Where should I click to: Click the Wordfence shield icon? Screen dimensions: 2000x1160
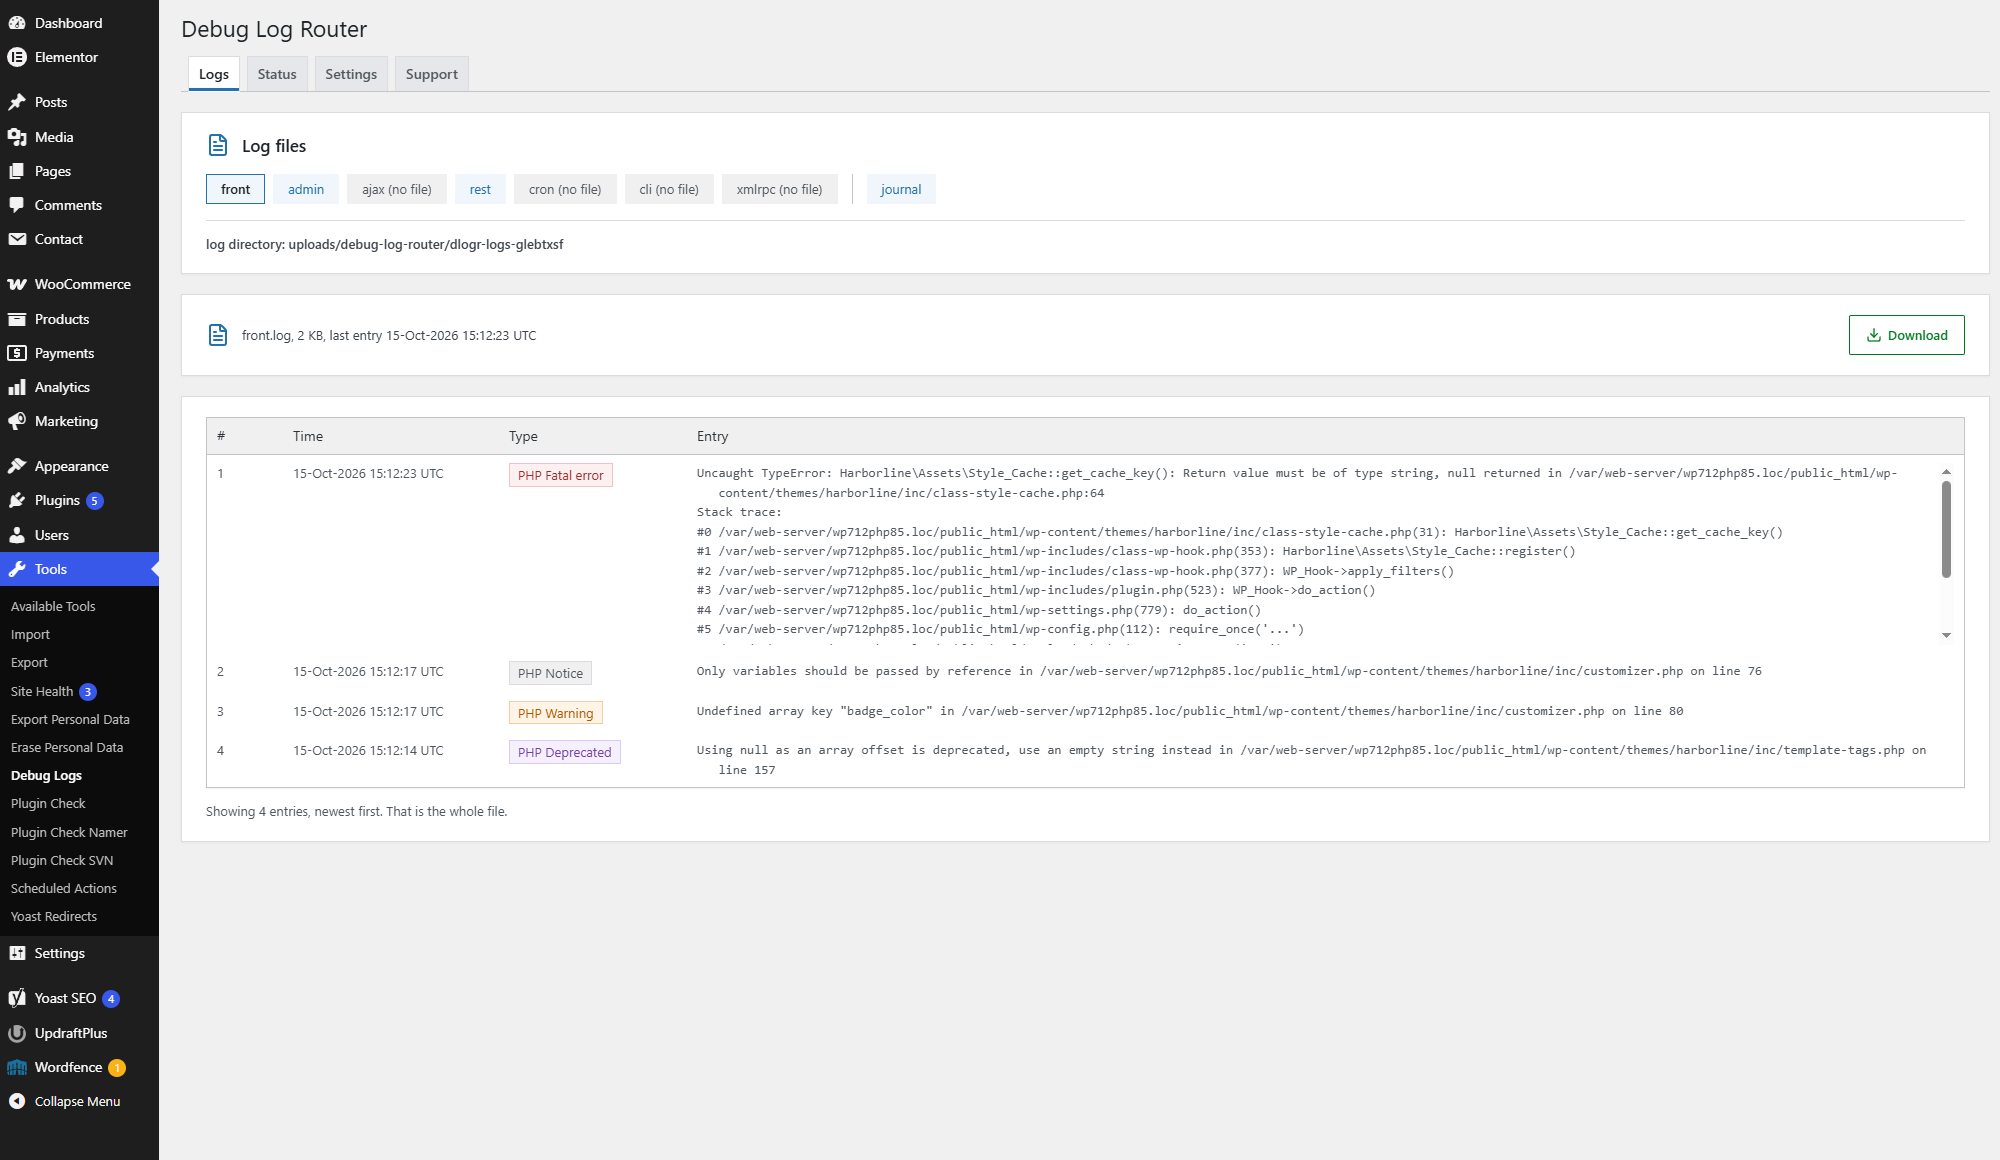click(17, 1067)
